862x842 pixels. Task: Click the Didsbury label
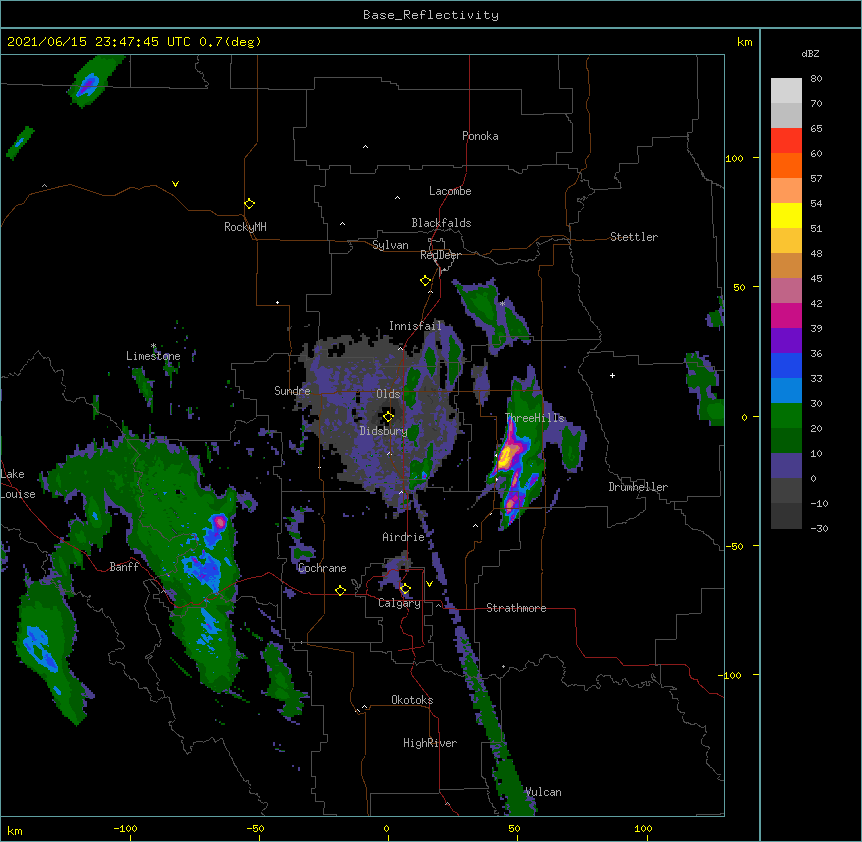point(384,431)
